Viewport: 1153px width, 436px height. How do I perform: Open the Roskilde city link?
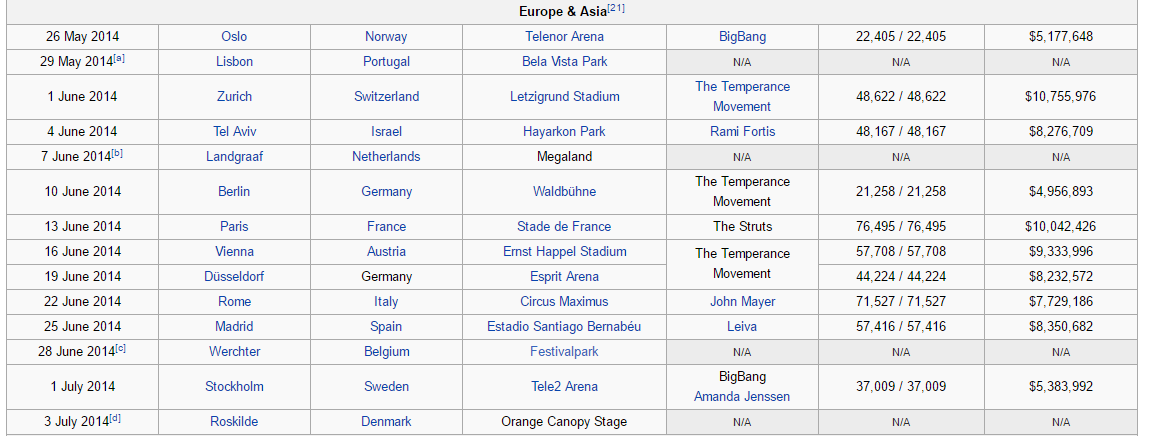pos(234,421)
